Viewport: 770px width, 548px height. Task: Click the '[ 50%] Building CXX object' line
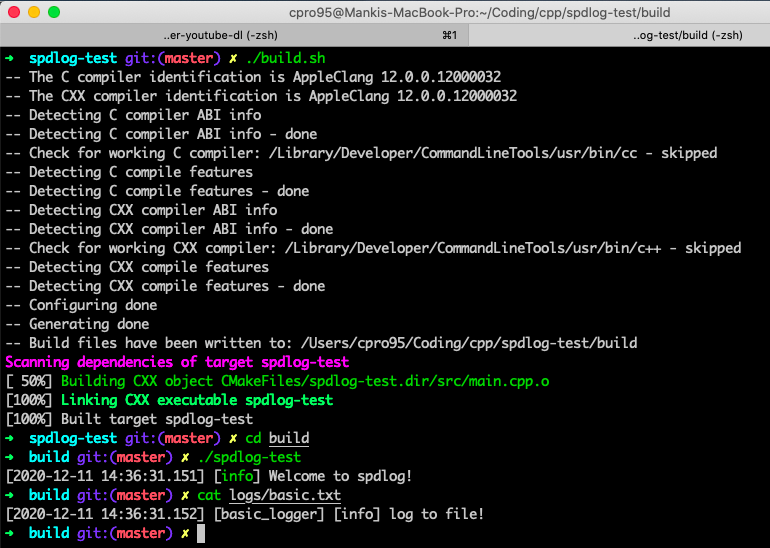[x=277, y=381]
